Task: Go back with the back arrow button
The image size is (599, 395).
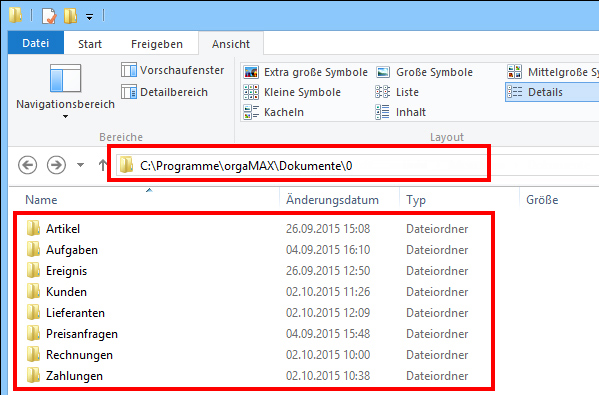Action: tap(28, 165)
